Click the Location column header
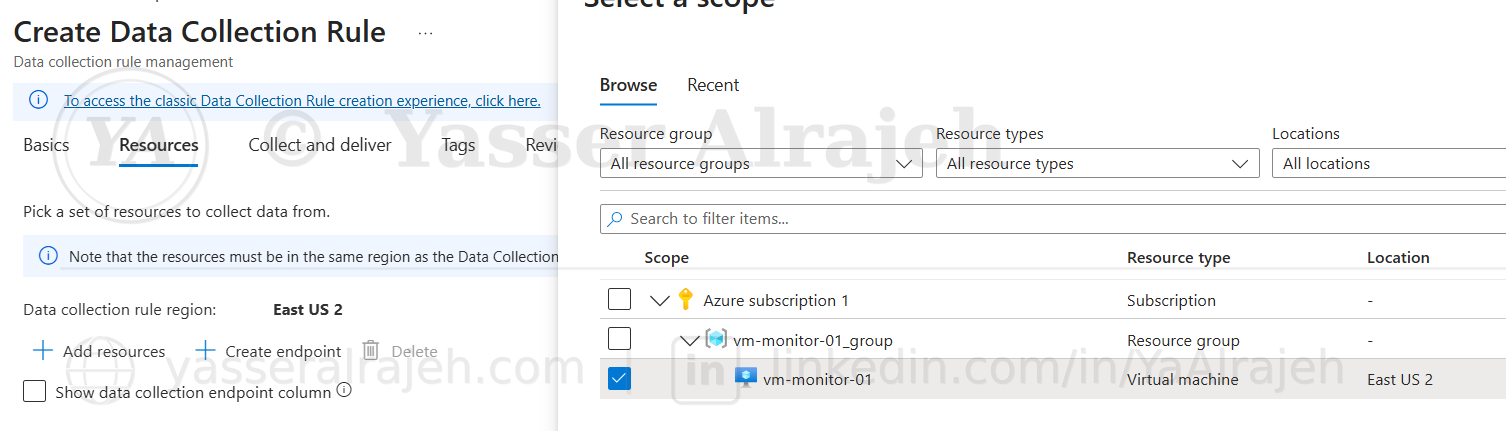Image resolution: width=1506 pixels, height=431 pixels. click(x=1398, y=257)
